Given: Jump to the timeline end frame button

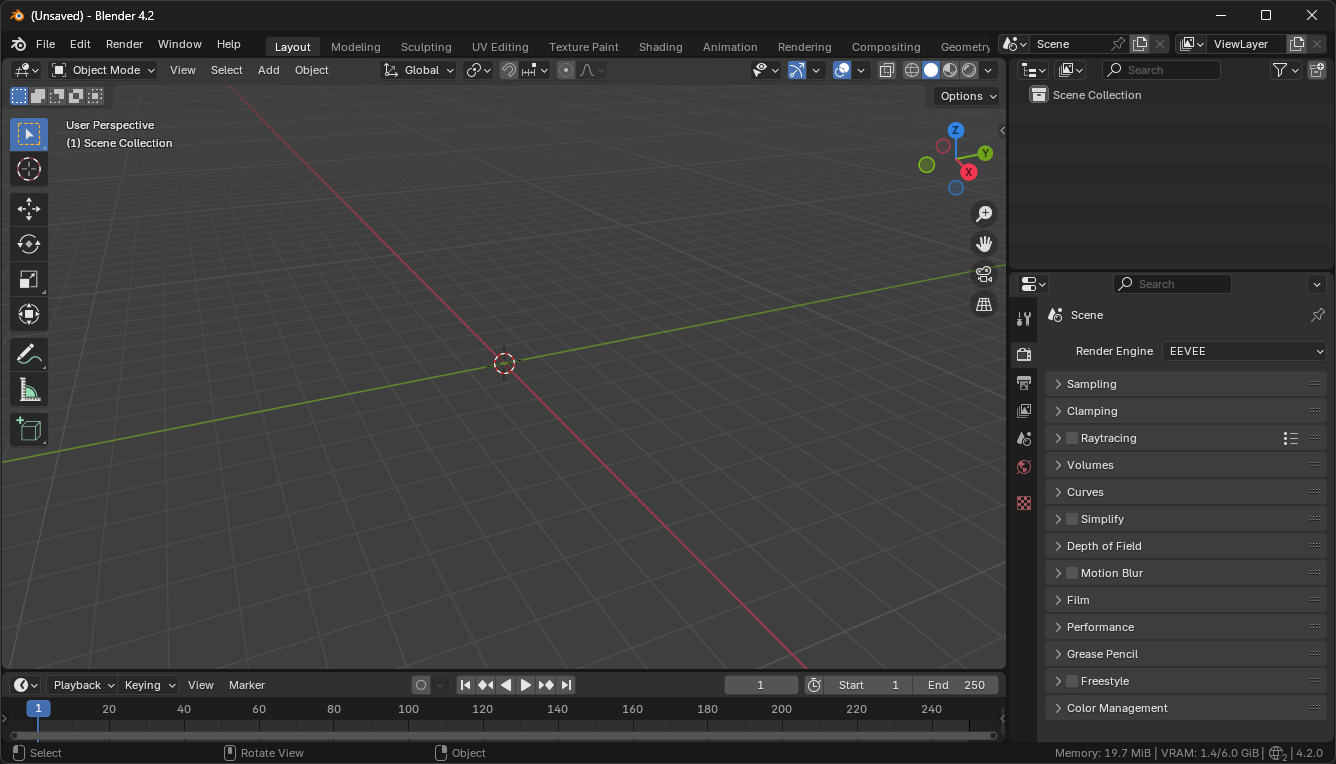Looking at the screenshot, I should 566,685.
